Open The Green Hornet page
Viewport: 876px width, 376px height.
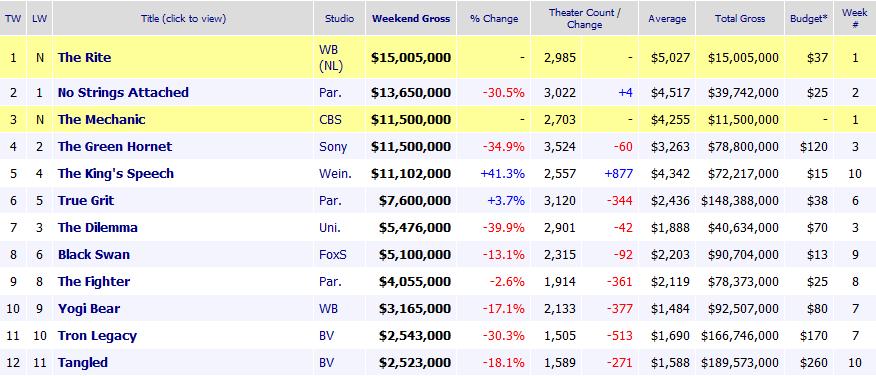115,146
